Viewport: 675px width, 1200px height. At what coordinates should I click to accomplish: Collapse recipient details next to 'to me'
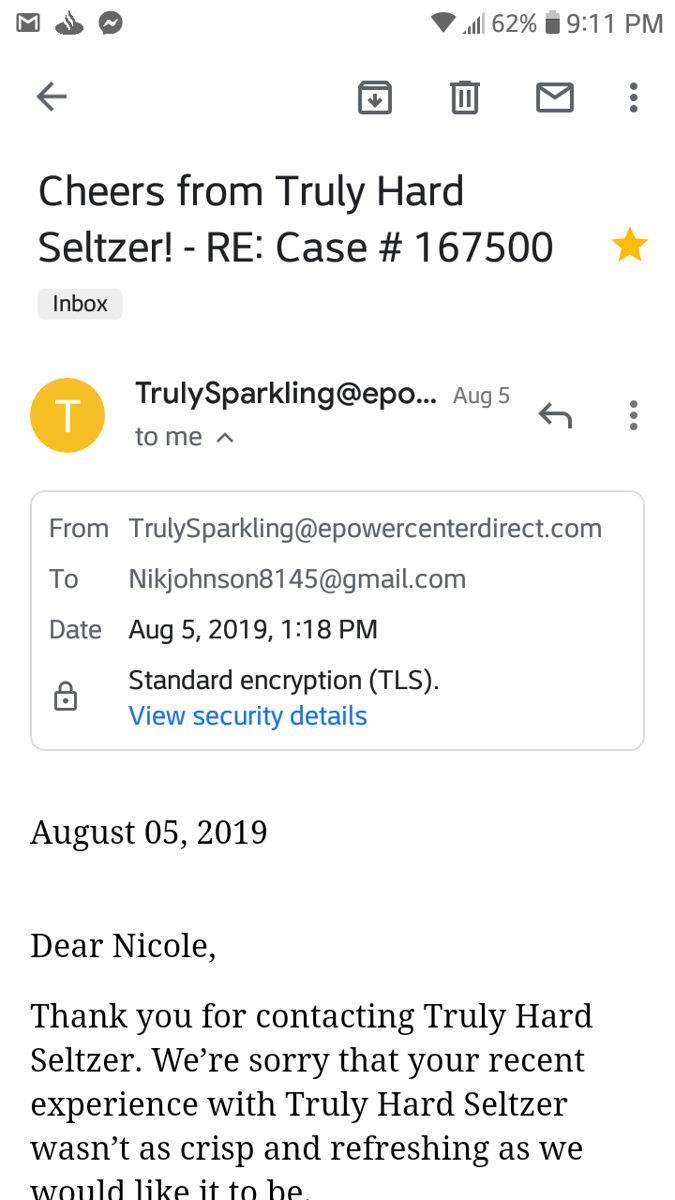coord(226,437)
